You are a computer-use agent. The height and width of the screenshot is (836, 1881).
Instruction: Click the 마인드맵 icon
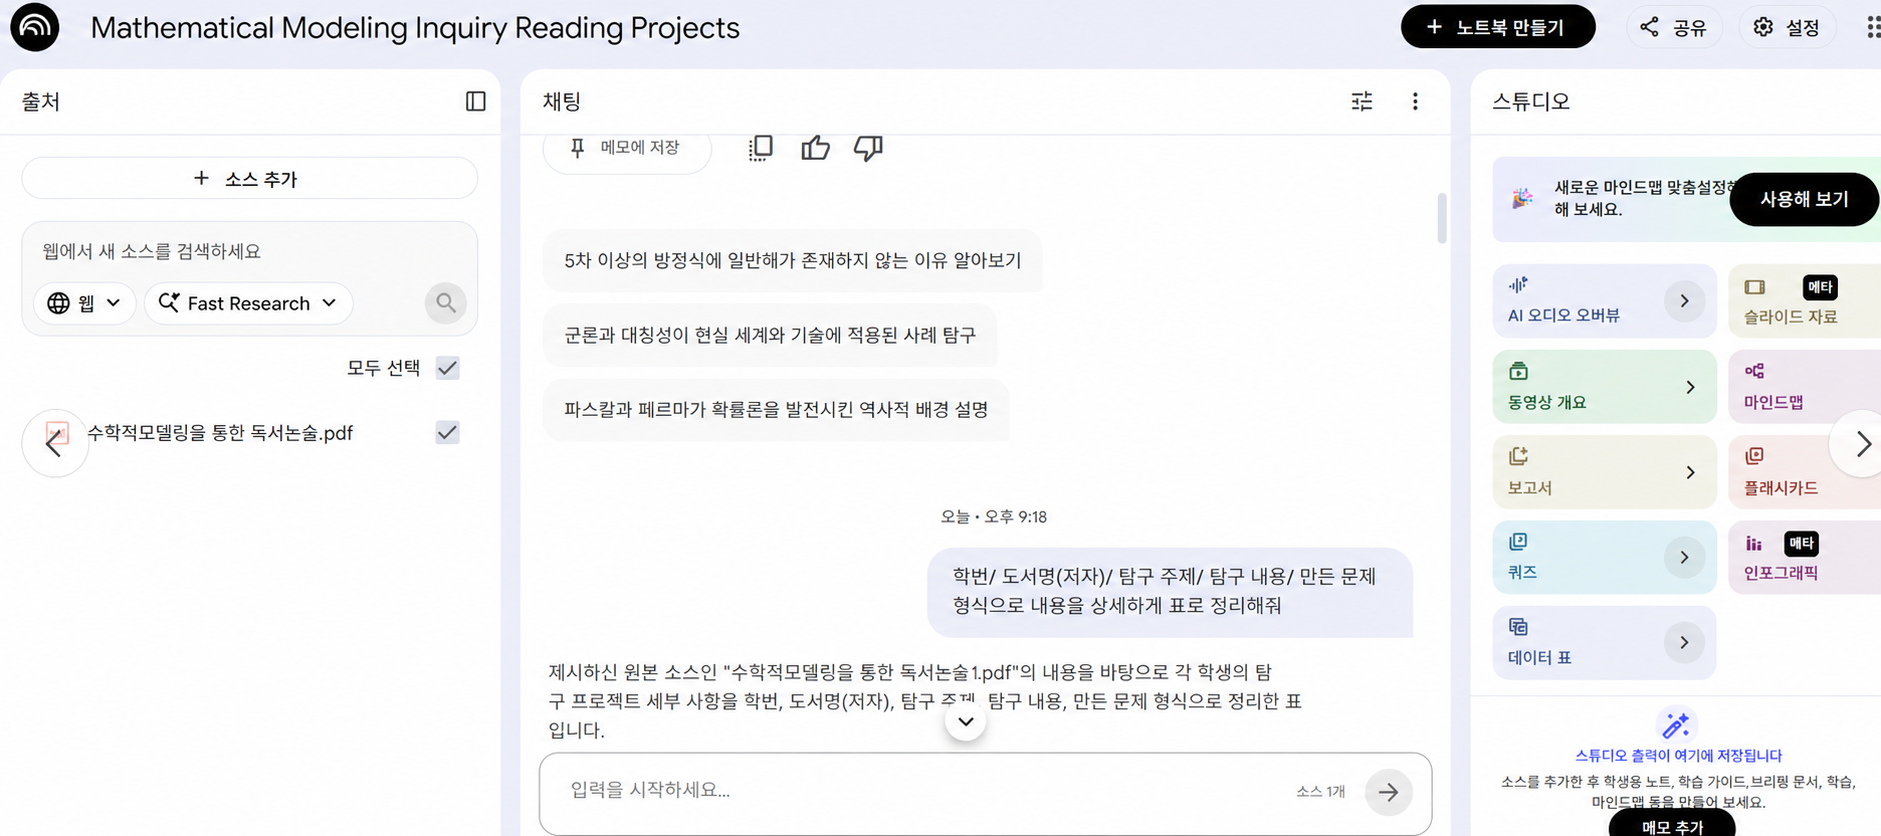click(x=1755, y=371)
